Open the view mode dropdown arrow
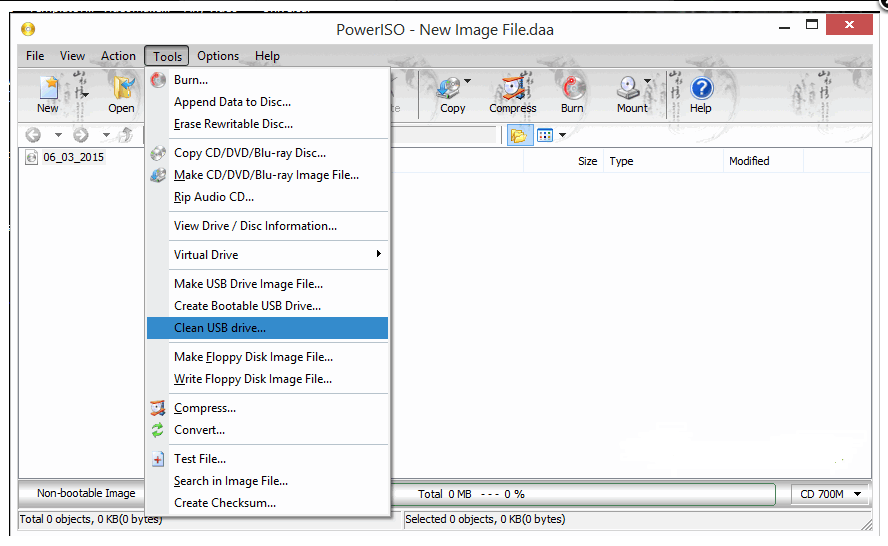The height and width of the screenshot is (546, 888). click(562, 135)
